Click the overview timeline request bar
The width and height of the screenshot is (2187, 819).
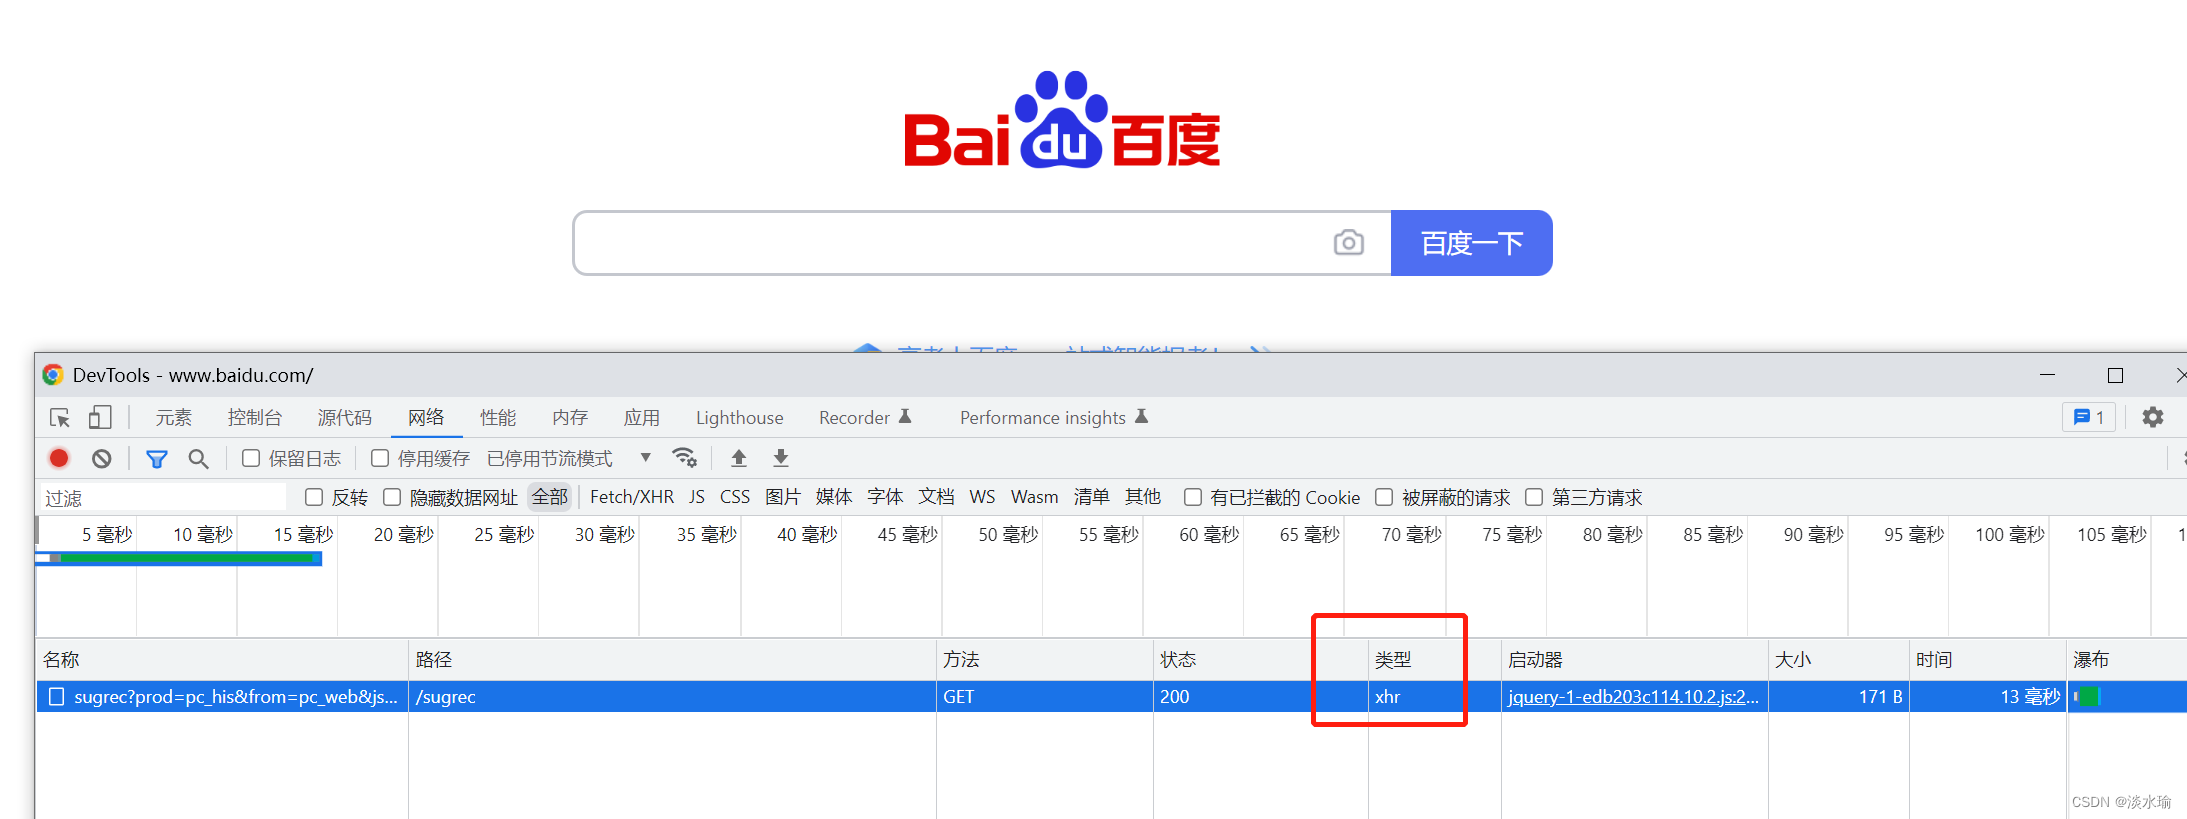[180, 558]
